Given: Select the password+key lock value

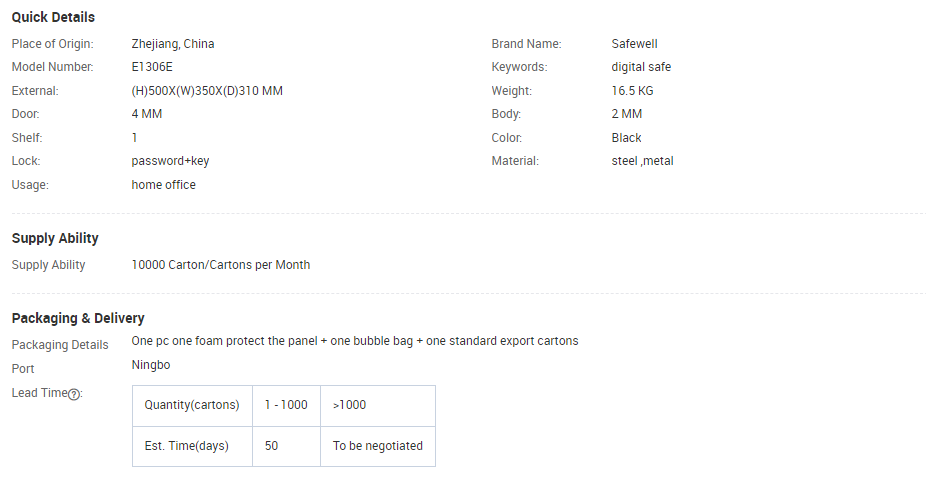Looking at the screenshot, I should tap(170, 161).
